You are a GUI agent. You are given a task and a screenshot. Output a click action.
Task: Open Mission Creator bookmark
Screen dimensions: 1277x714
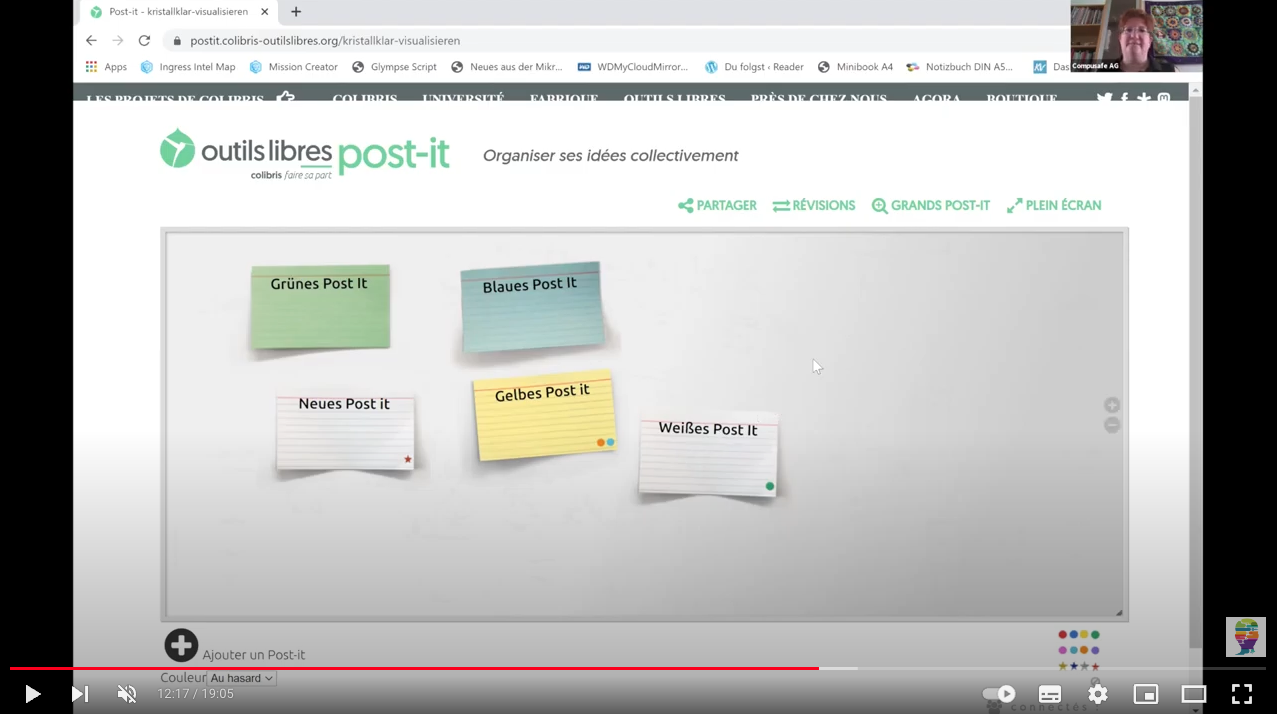point(294,67)
